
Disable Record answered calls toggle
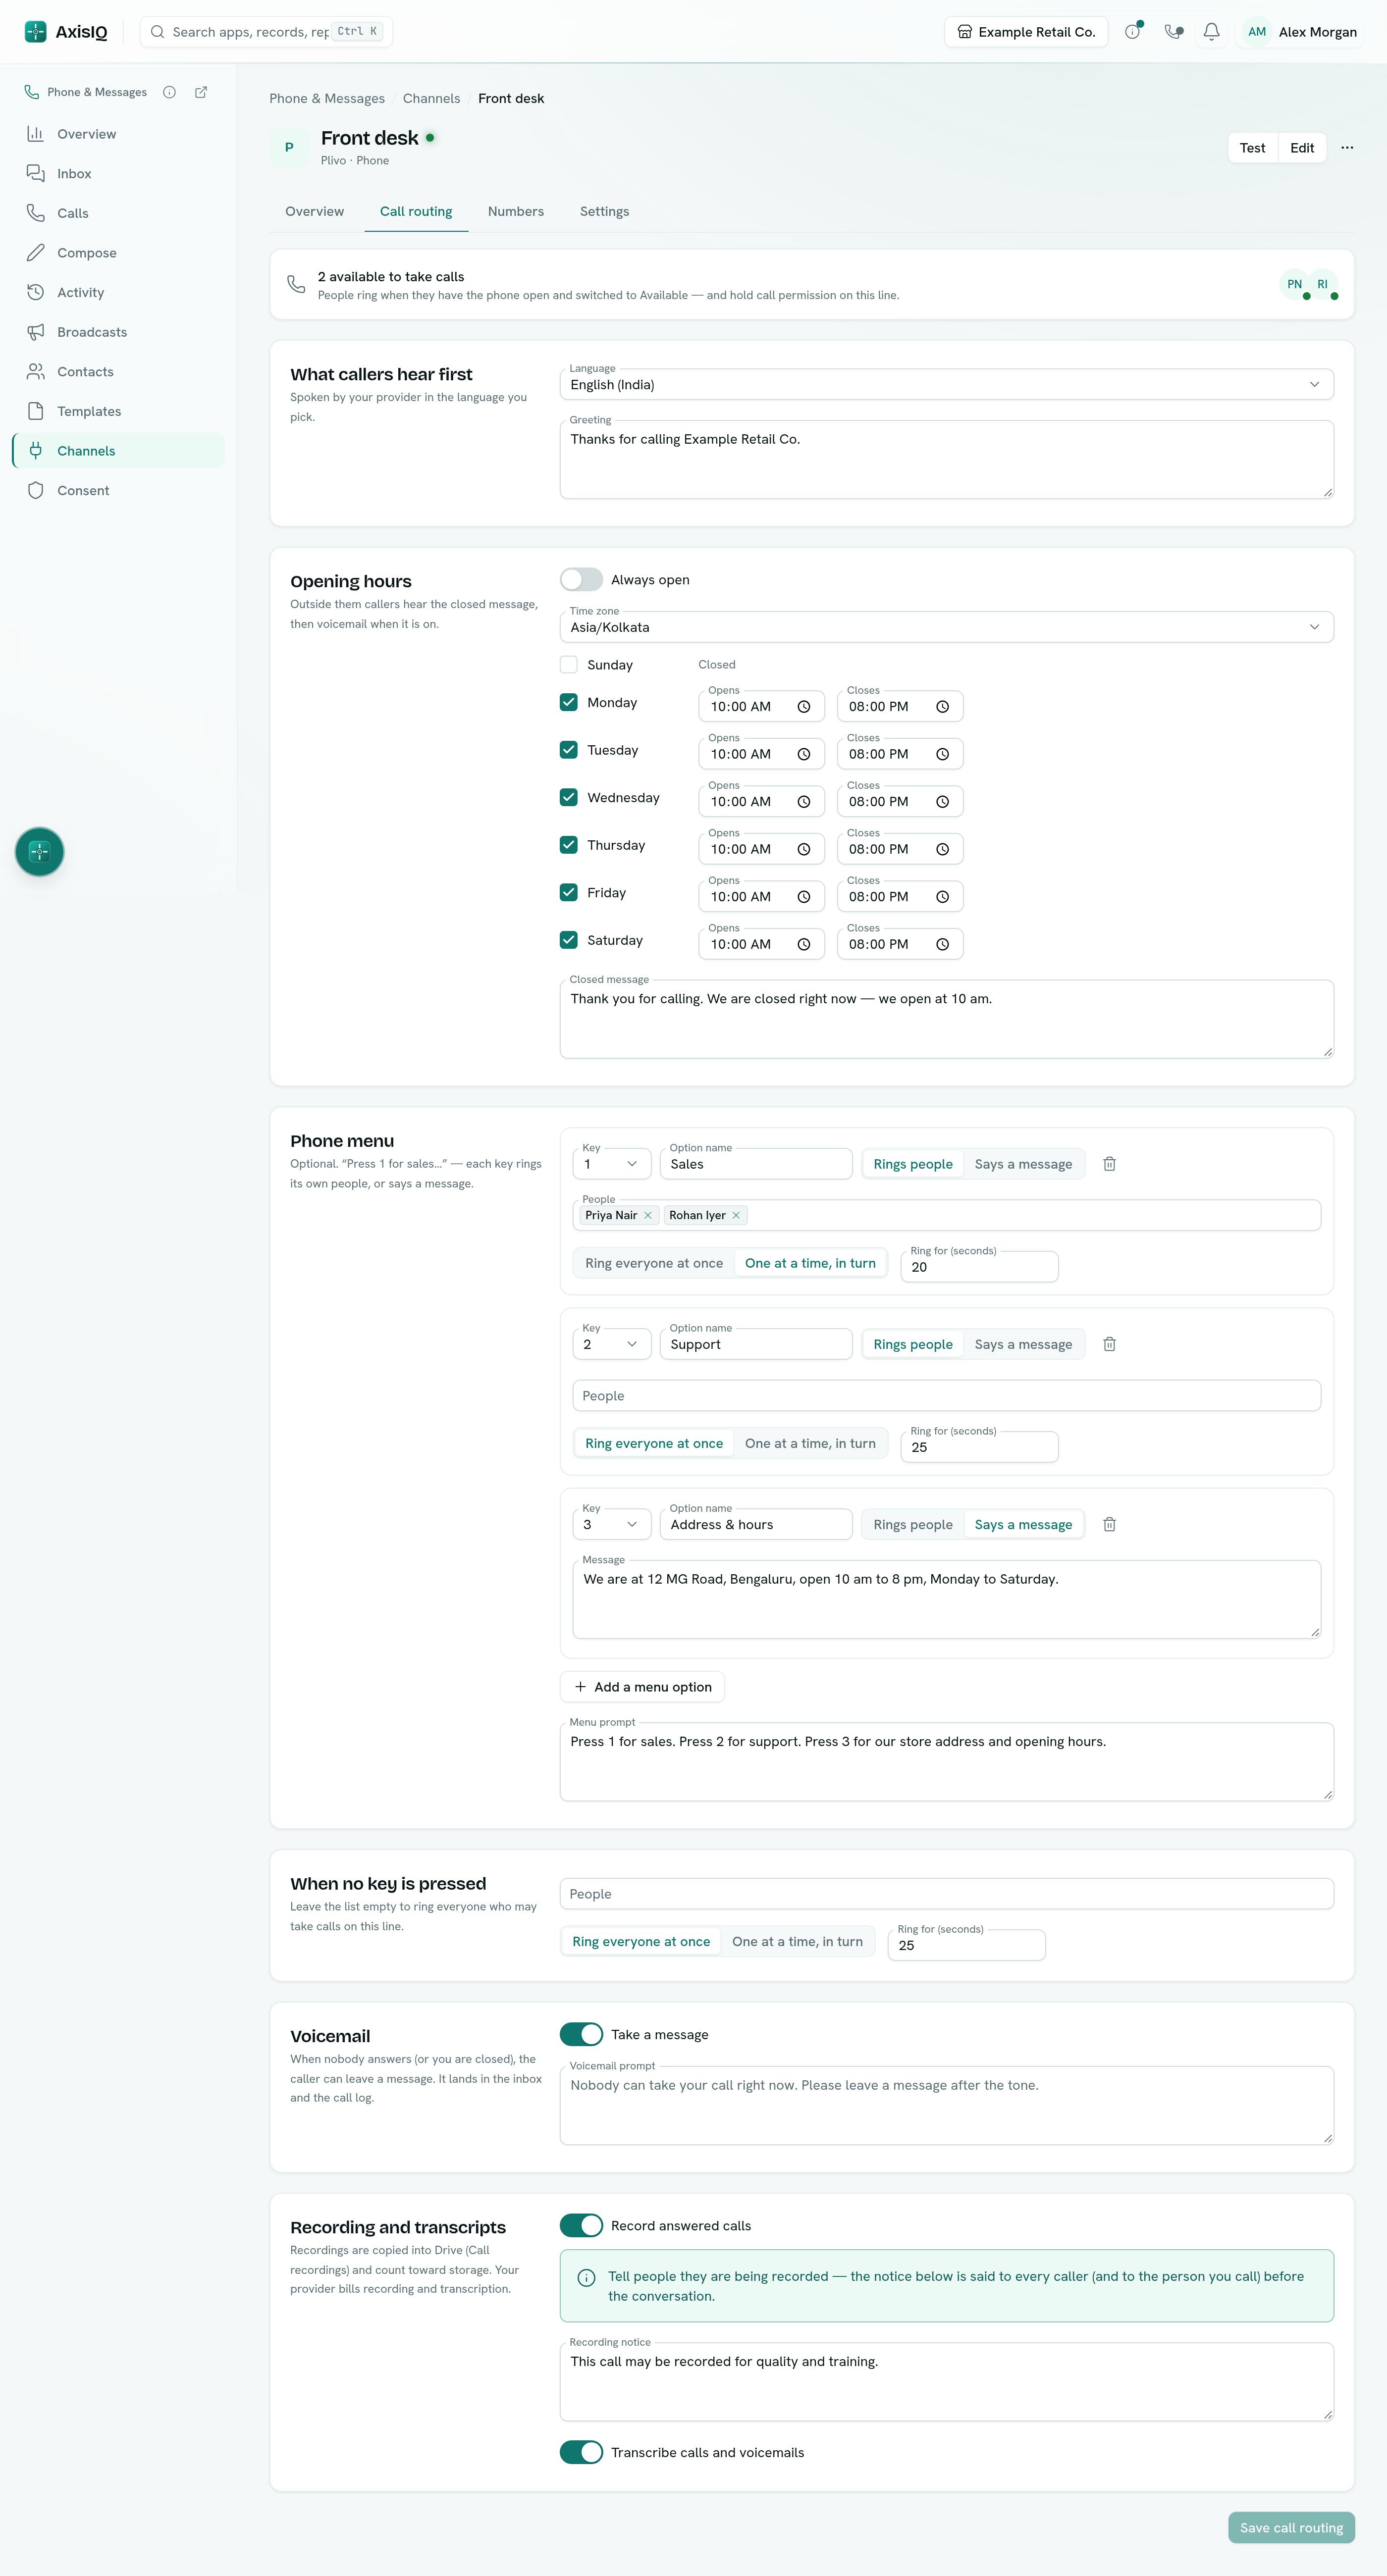(581, 2226)
